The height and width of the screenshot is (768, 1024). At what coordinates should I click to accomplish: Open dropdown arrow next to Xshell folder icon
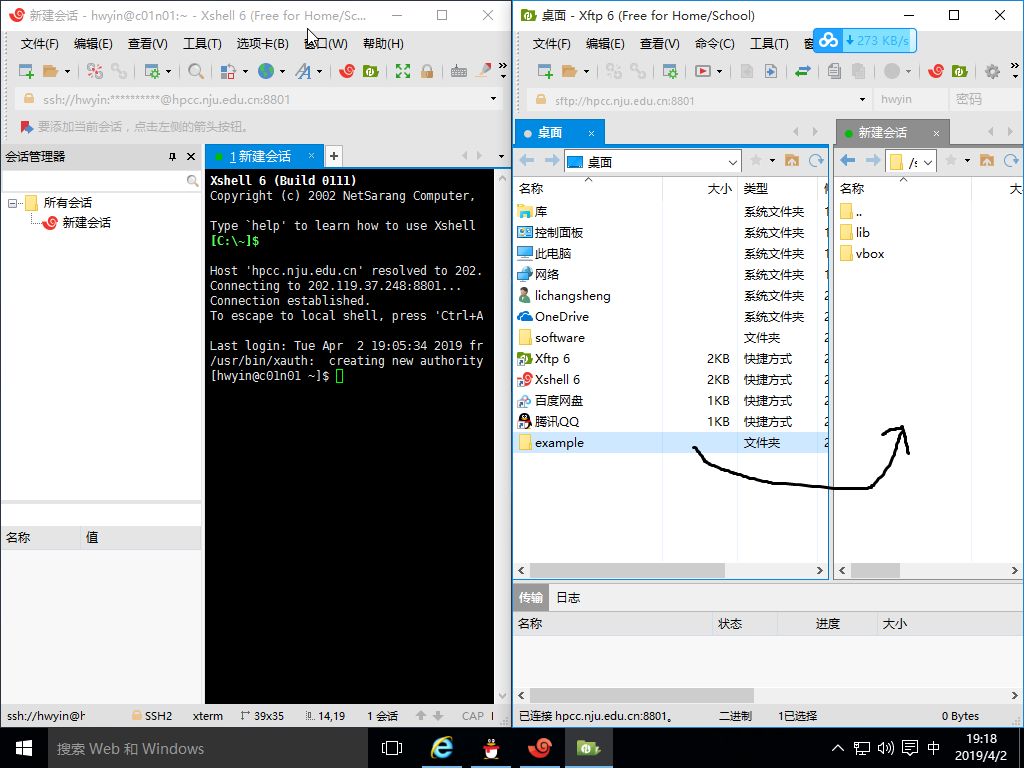click(x=67, y=72)
